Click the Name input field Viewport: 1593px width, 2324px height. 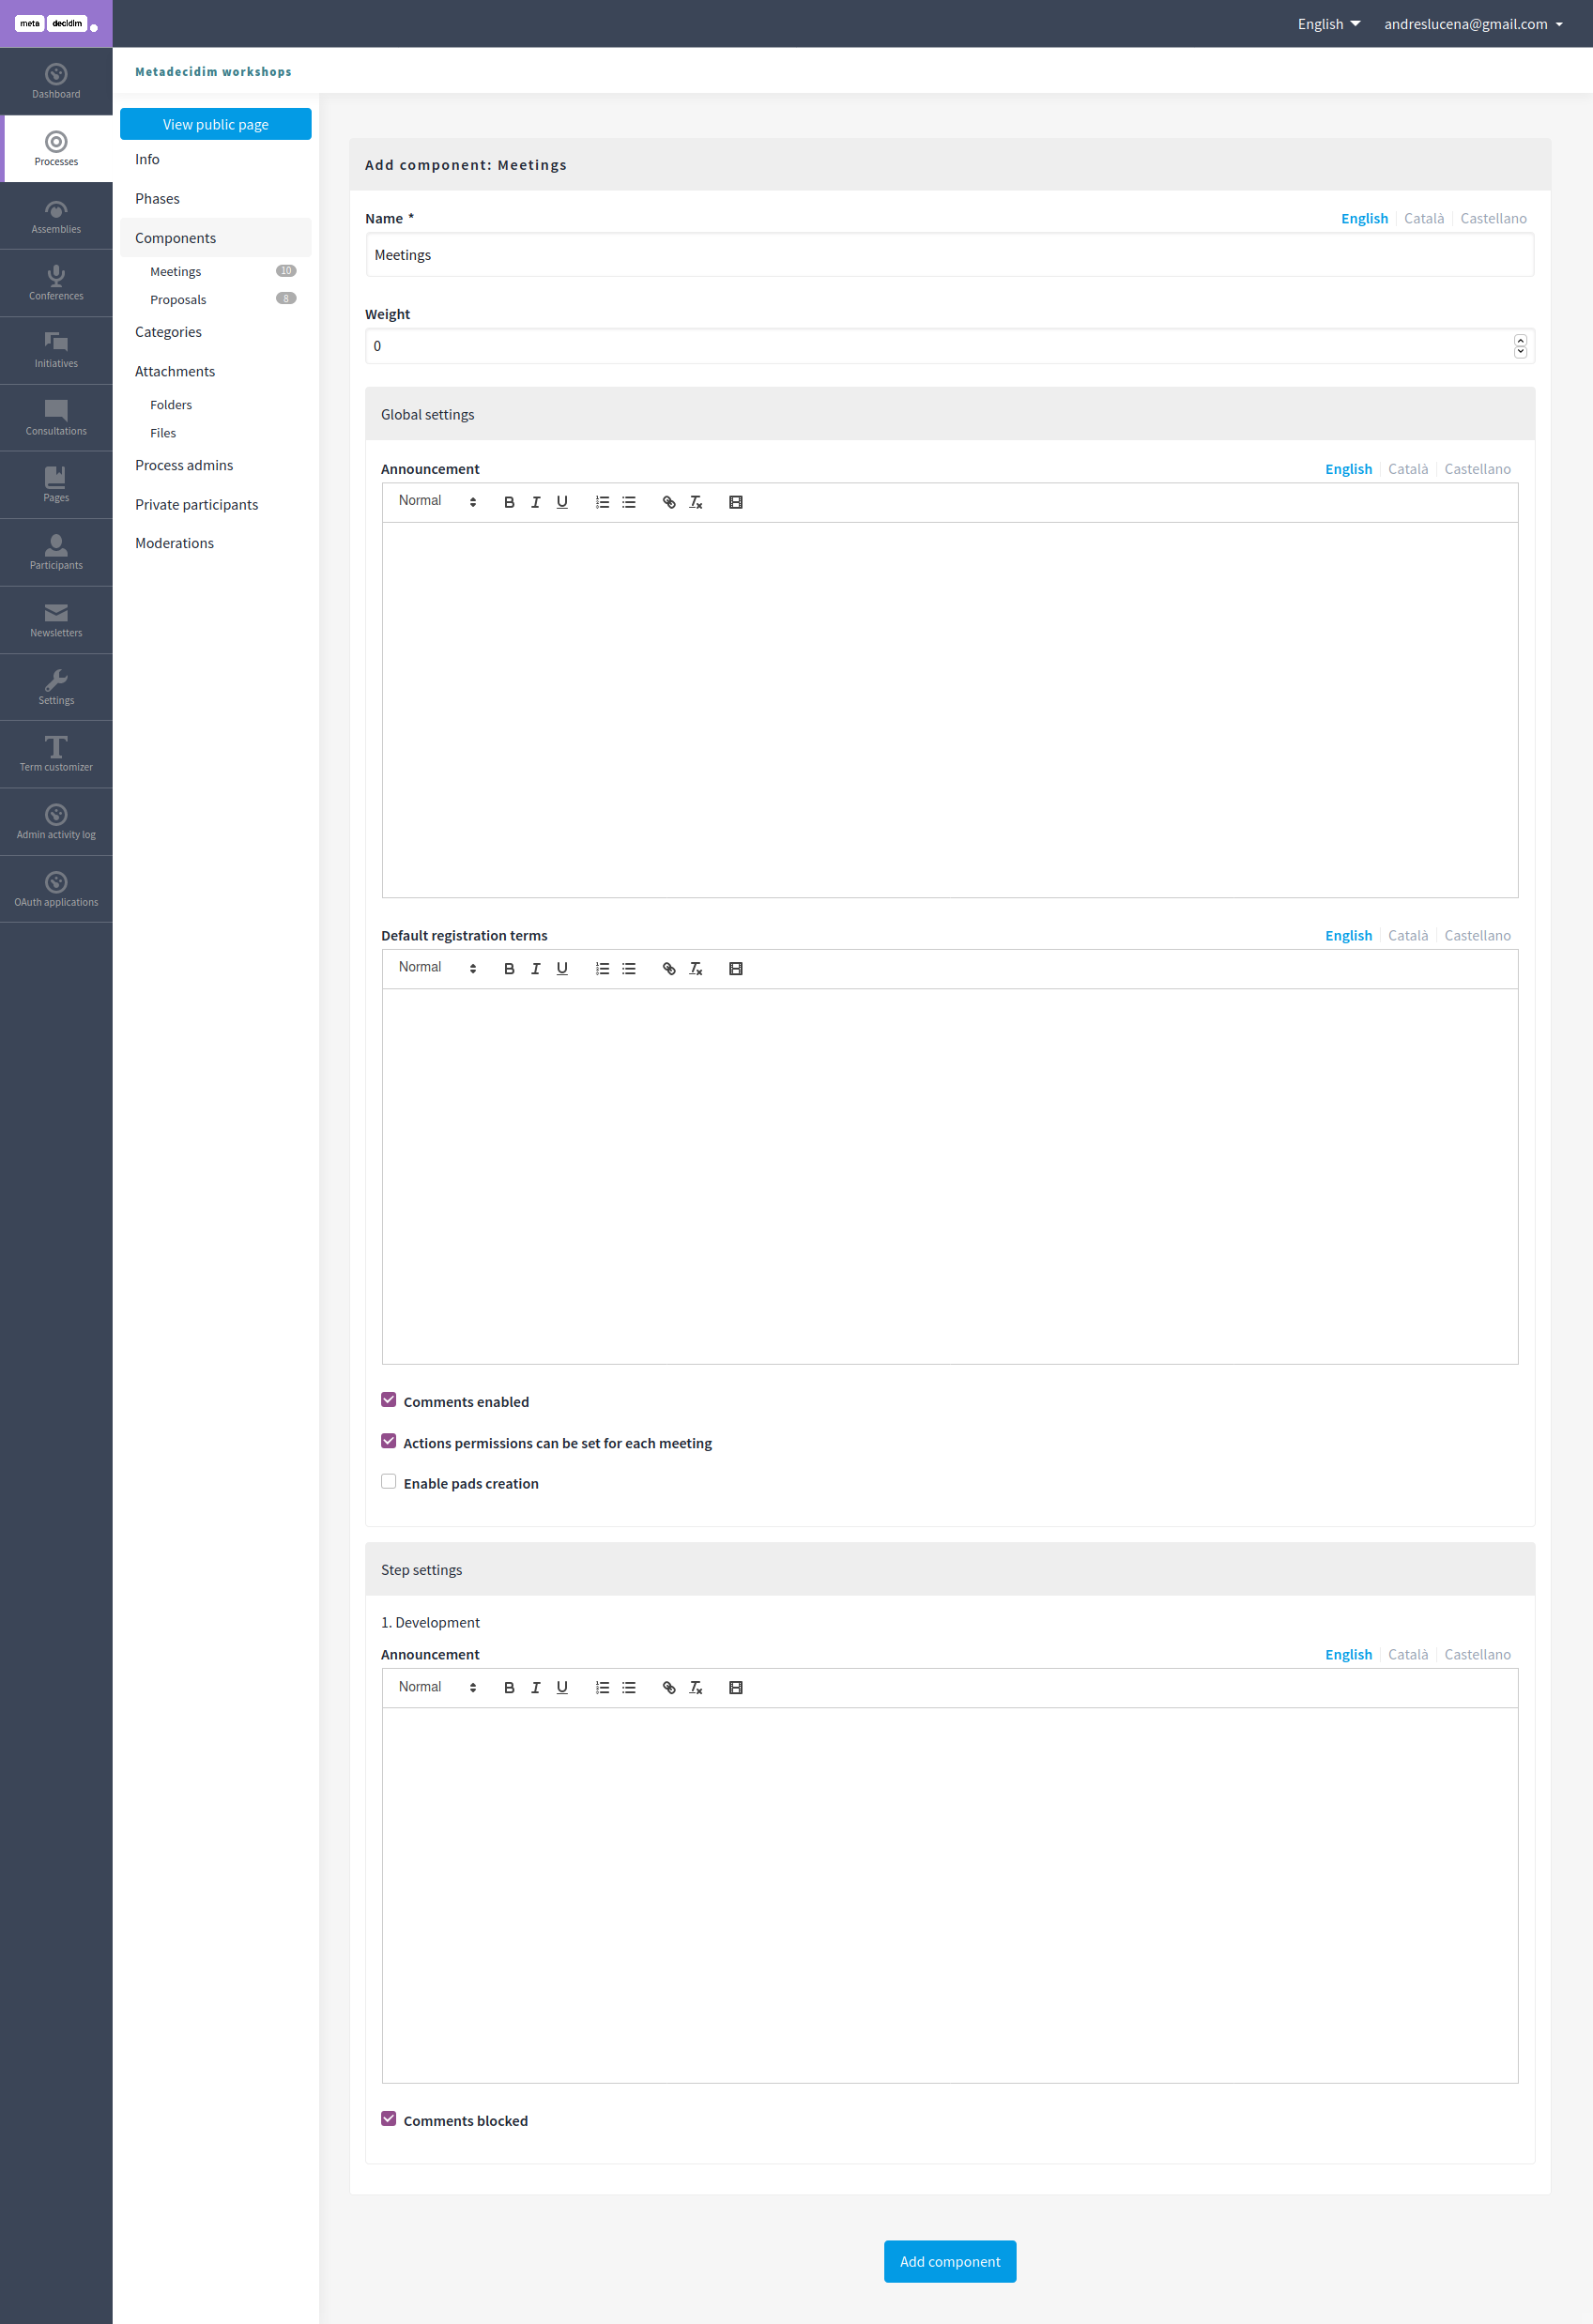click(x=949, y=255)
